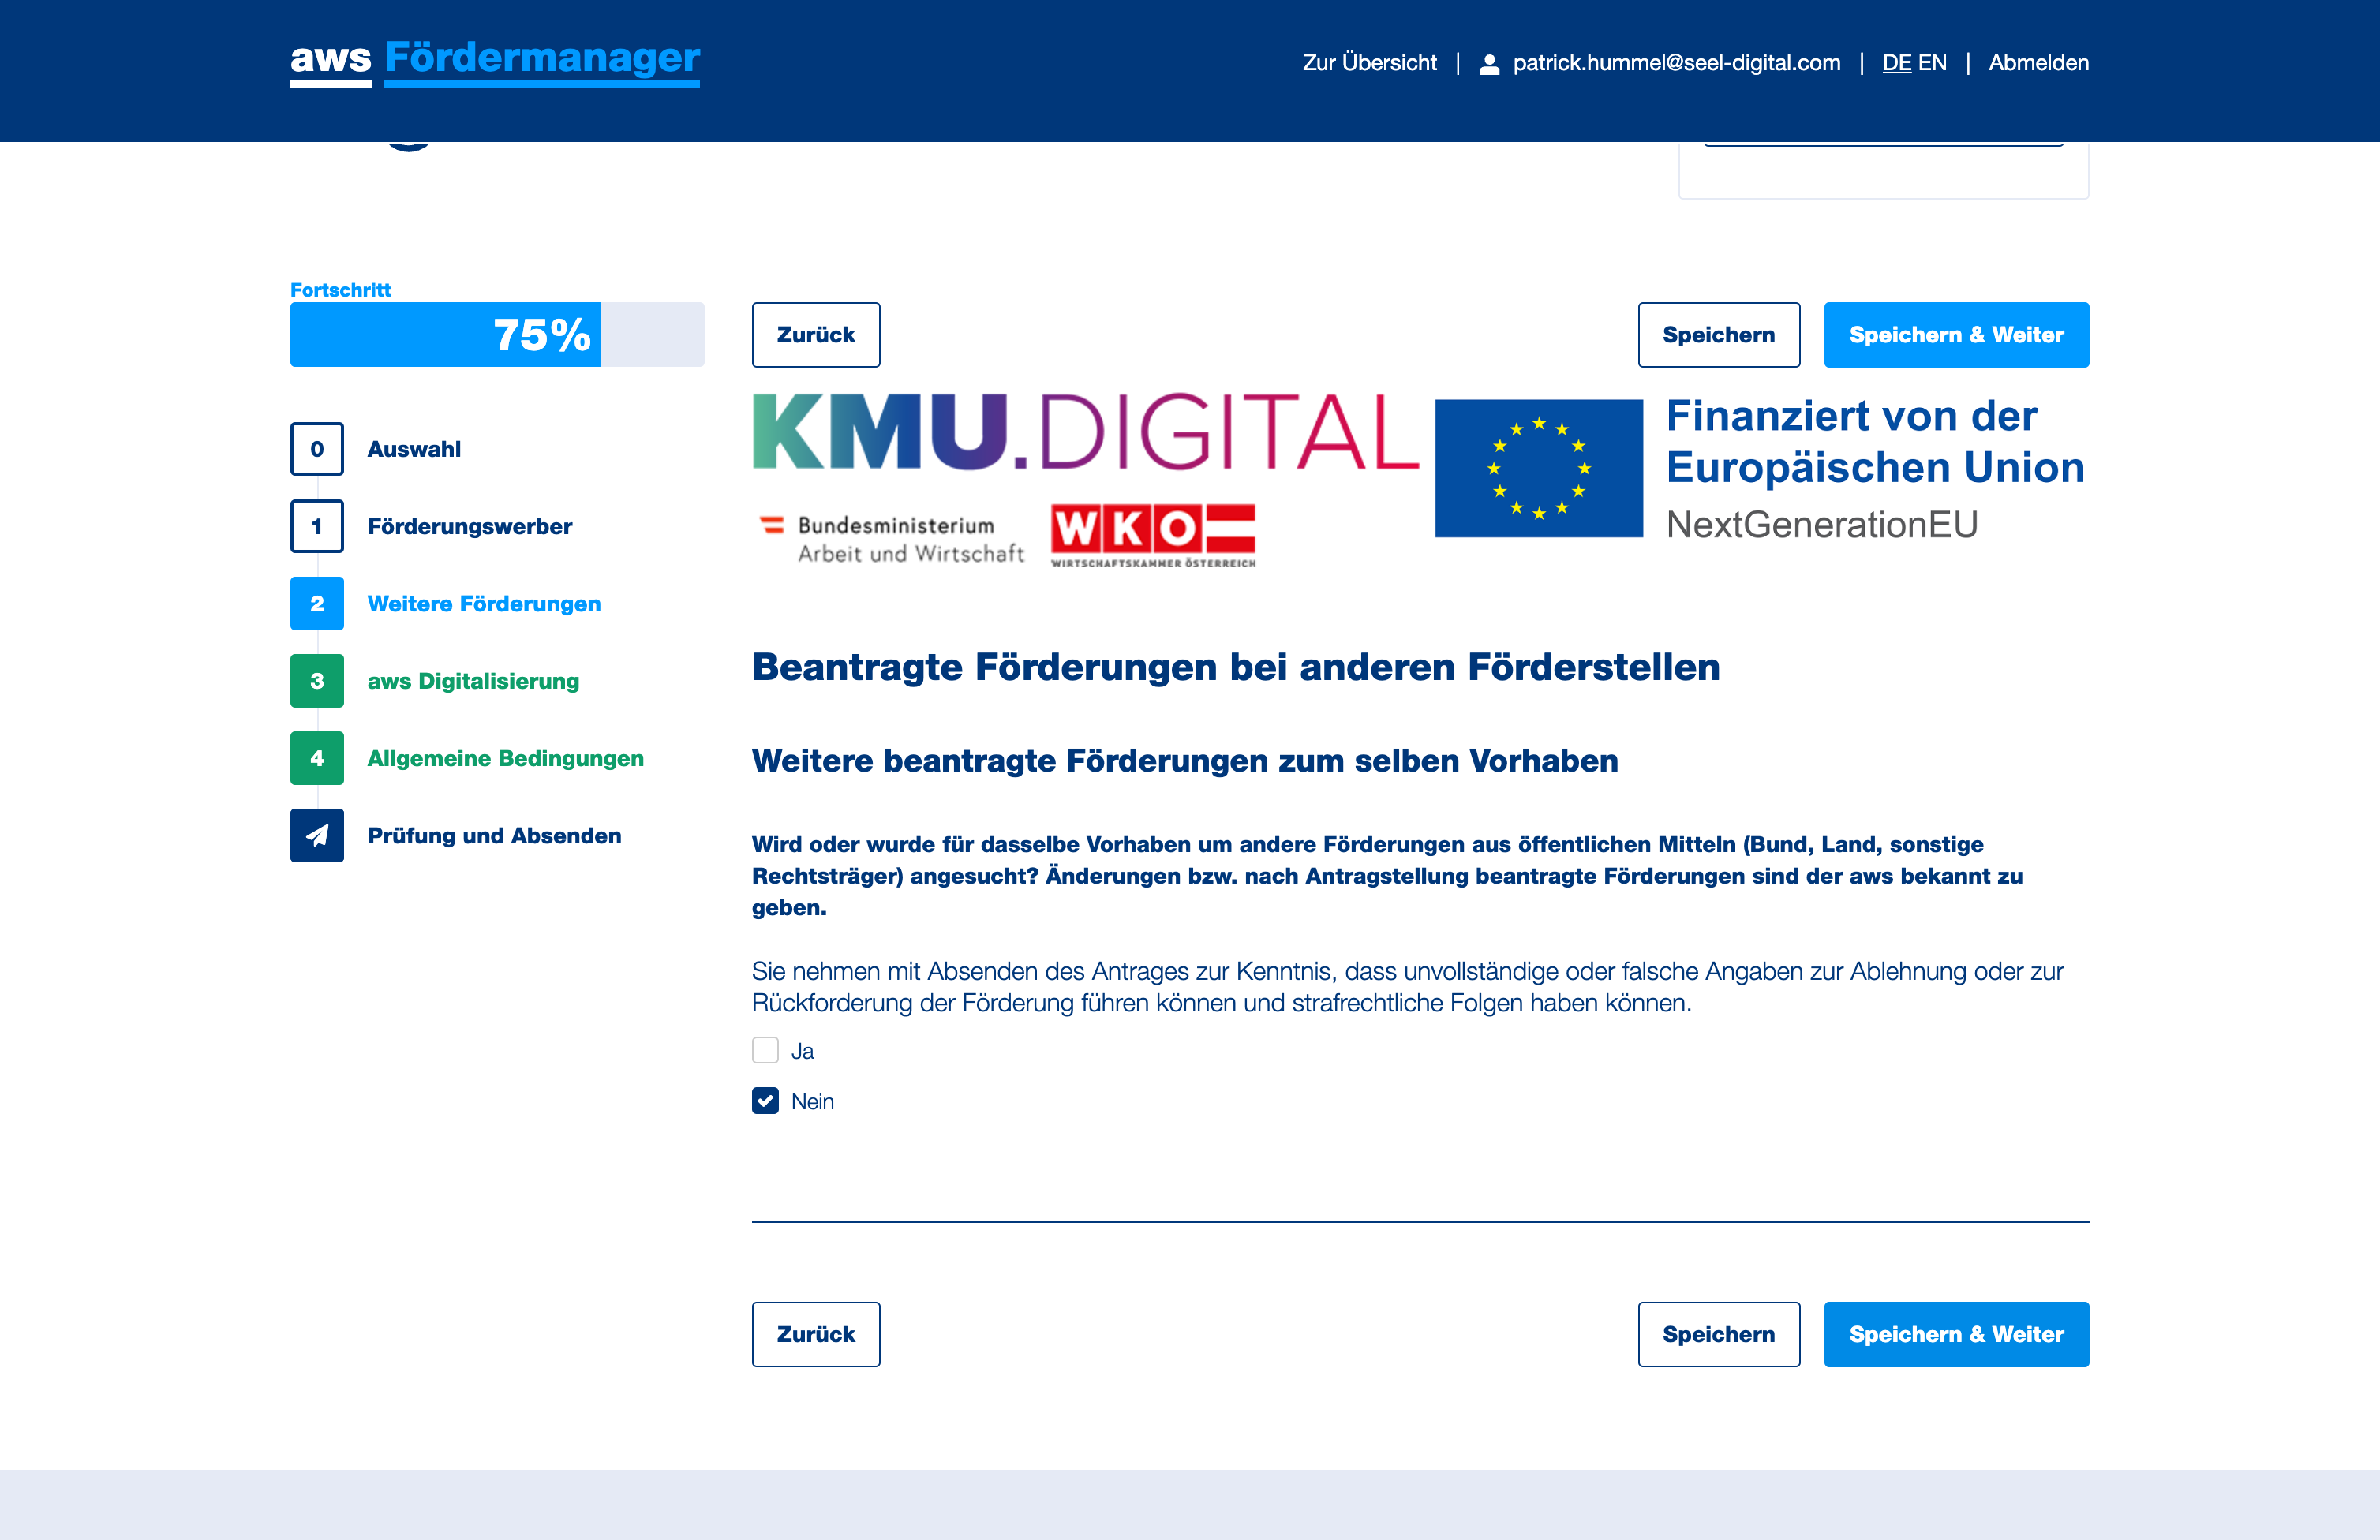
Task: Click the bottom Speichern button
Action: point(1719,1334)
